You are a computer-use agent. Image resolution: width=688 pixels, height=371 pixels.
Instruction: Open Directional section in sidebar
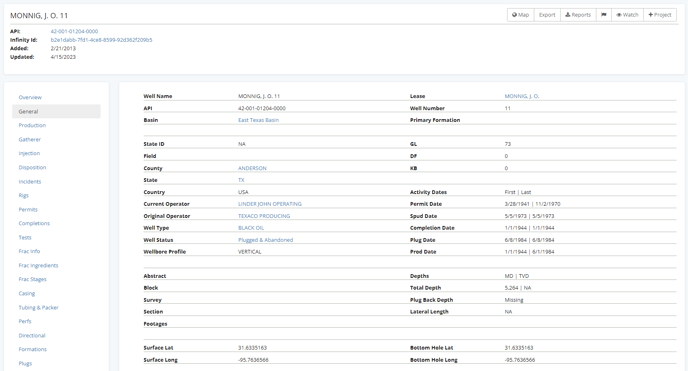point(32,335)
